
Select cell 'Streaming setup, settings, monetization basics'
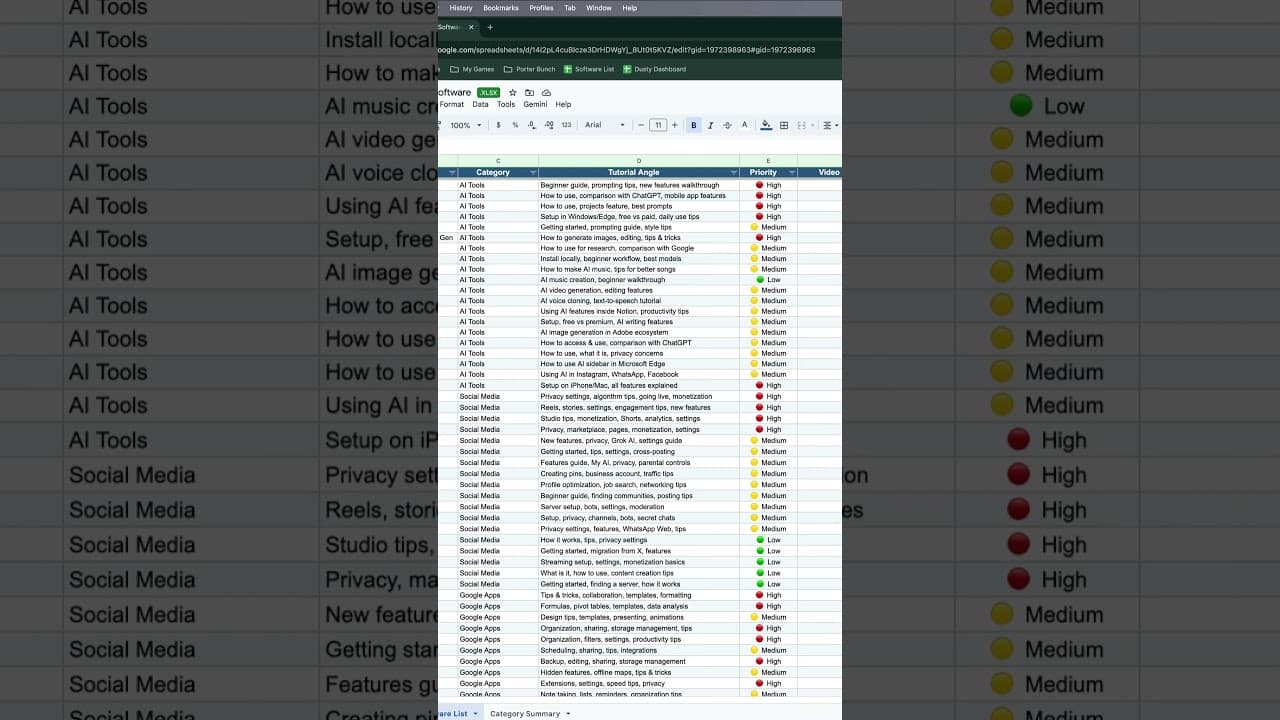coord(639,562)
